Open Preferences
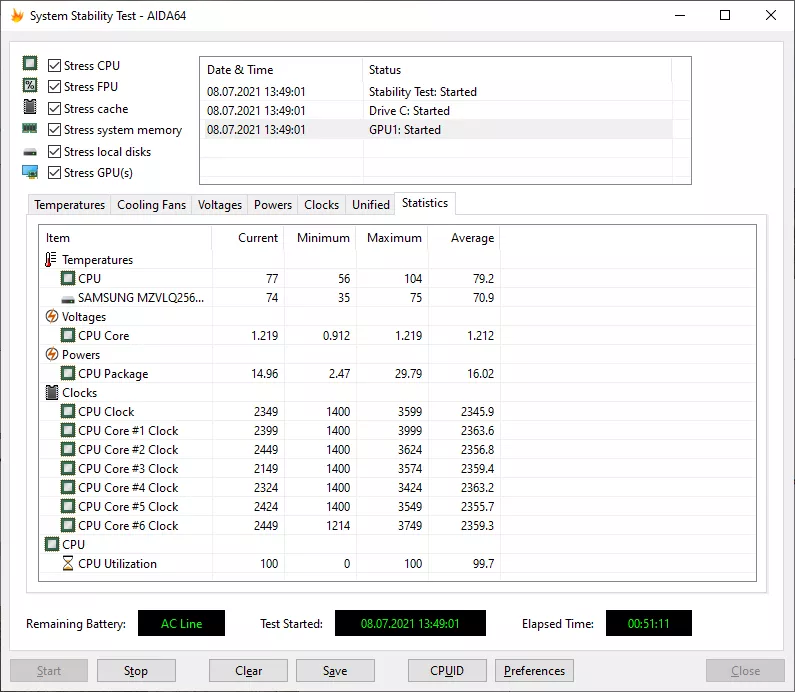The image size is (795, 692). [534, 671]
